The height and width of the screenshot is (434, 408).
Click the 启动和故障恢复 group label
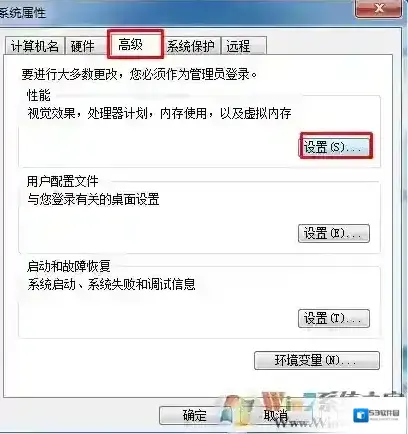coord(69,266)
